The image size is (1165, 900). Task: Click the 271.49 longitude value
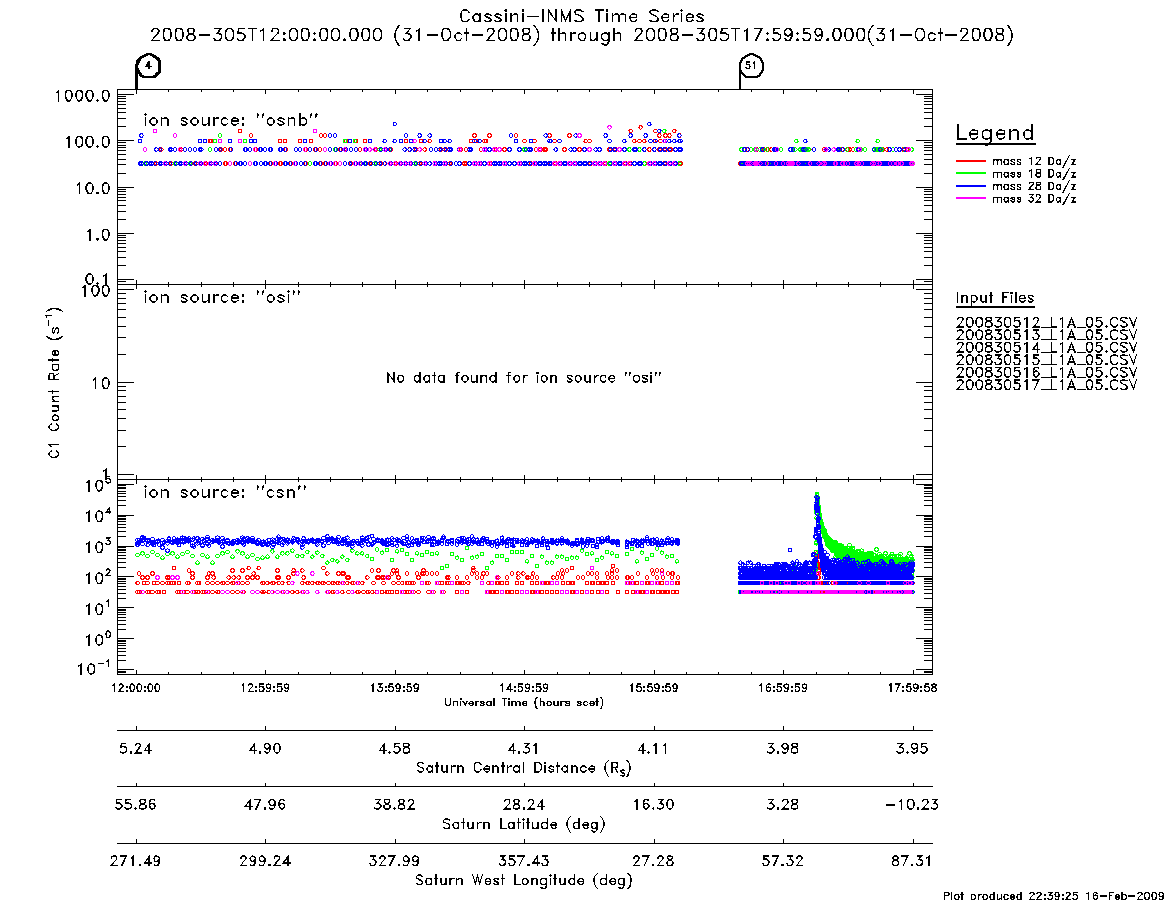pyautogui.click(x=136, y=861)
